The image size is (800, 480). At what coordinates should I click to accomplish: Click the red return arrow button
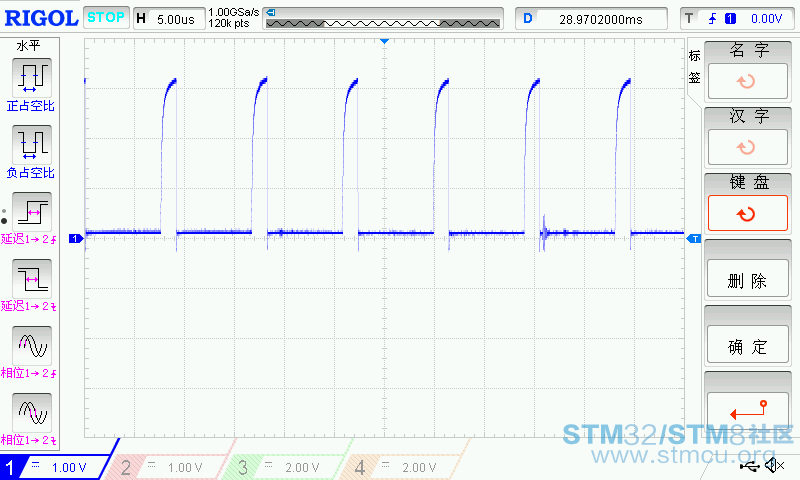747,410
